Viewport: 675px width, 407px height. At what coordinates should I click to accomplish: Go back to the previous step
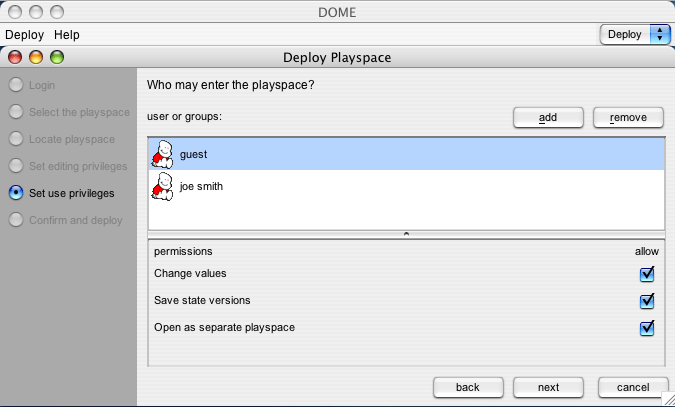tap(468, 387)
